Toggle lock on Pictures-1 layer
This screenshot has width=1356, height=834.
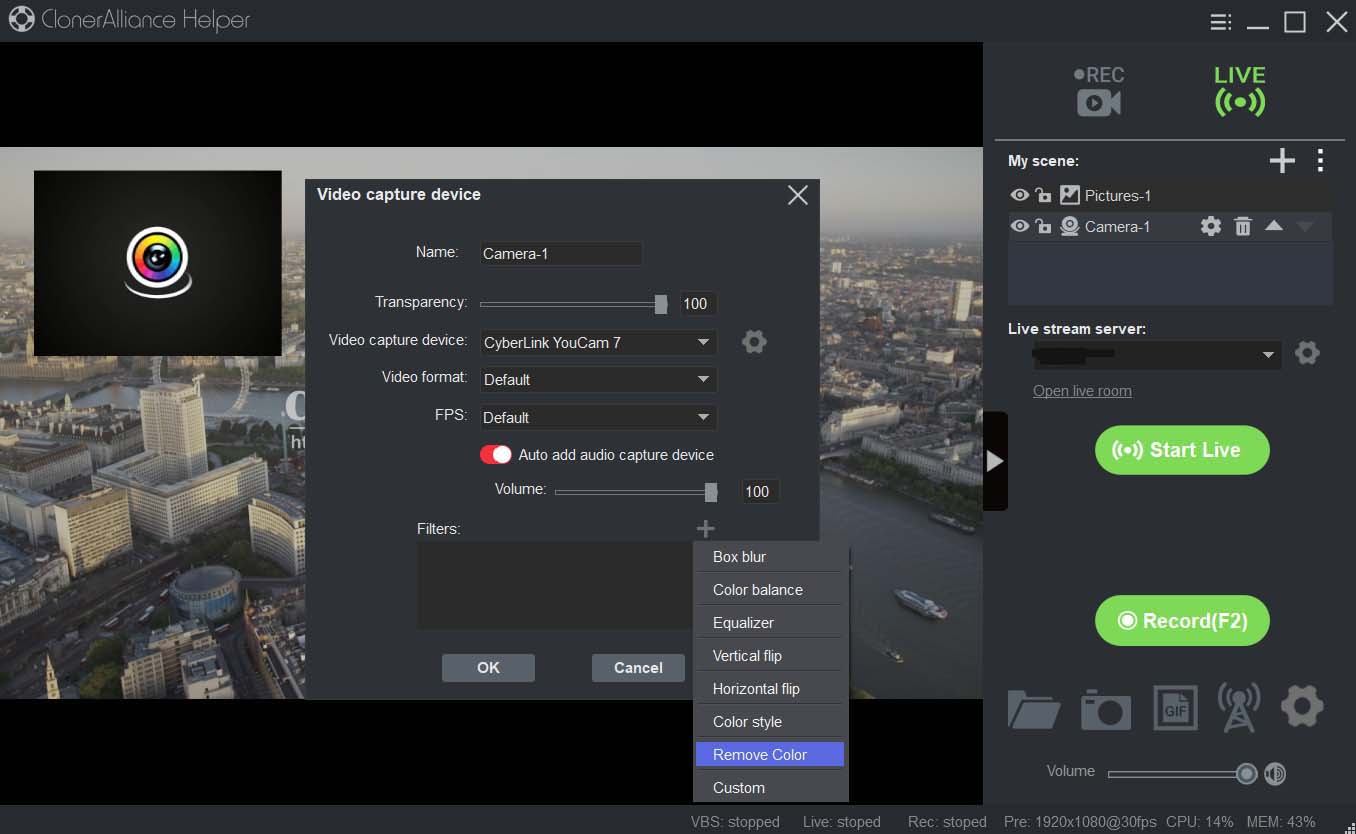(1044, 195)
